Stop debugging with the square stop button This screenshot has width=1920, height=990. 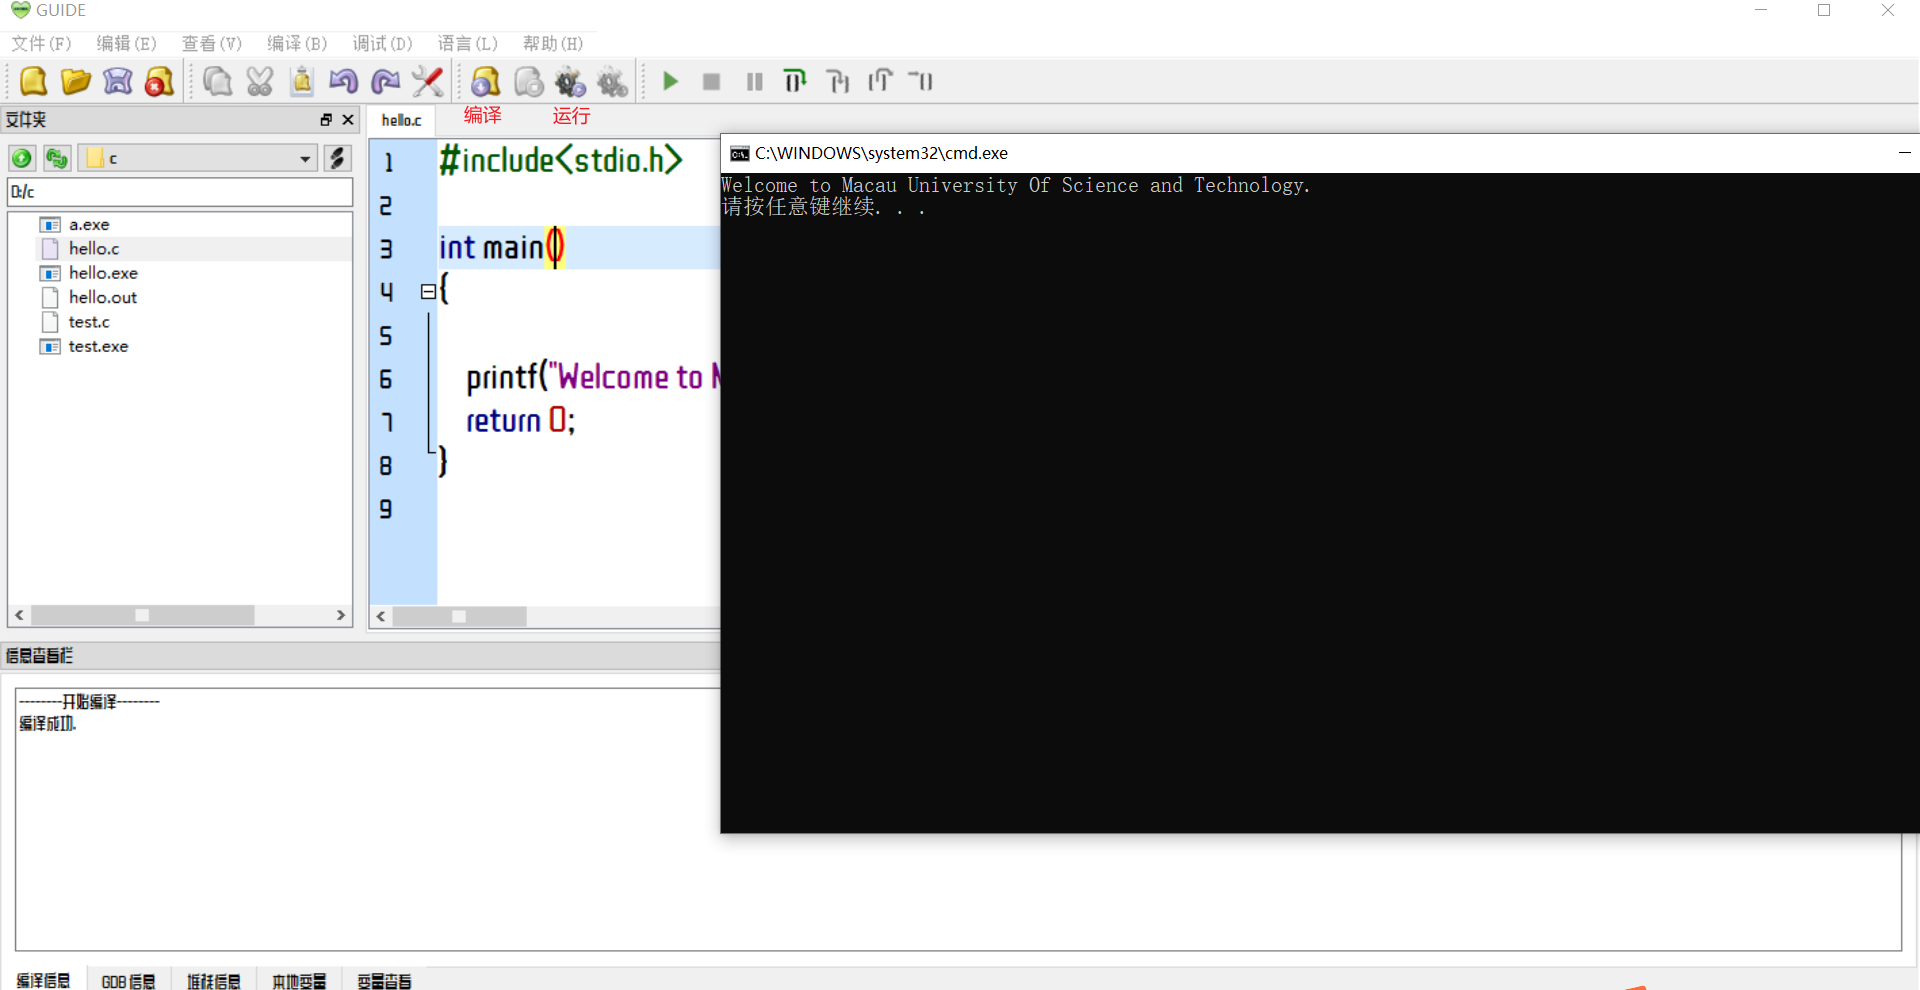click(712, 81)
